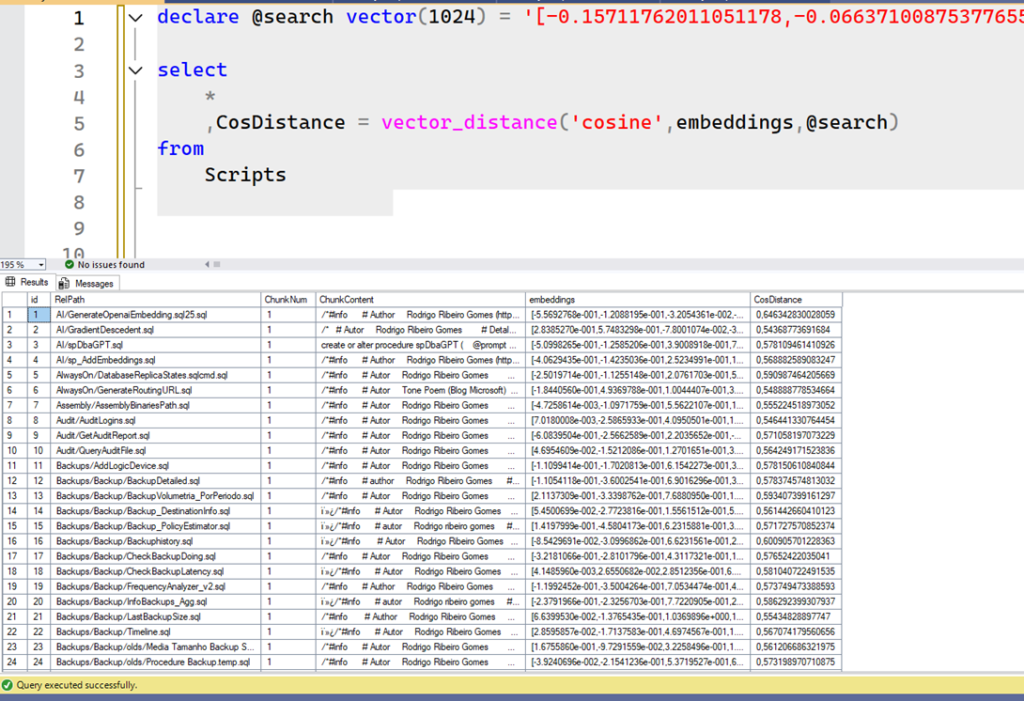Click the Query executed successfully status icon
This screenshot has width=1024, height=701.
coord(8,685)
